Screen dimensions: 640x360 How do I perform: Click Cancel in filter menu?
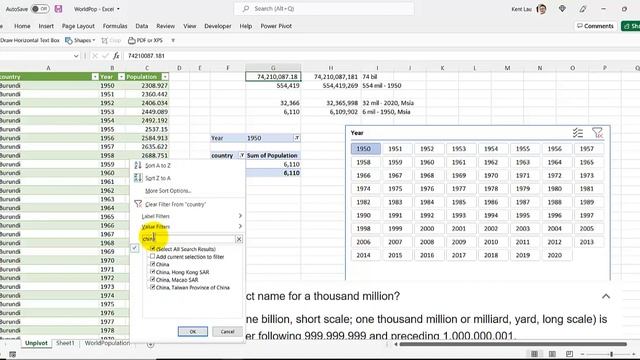(x=227, y=331)
